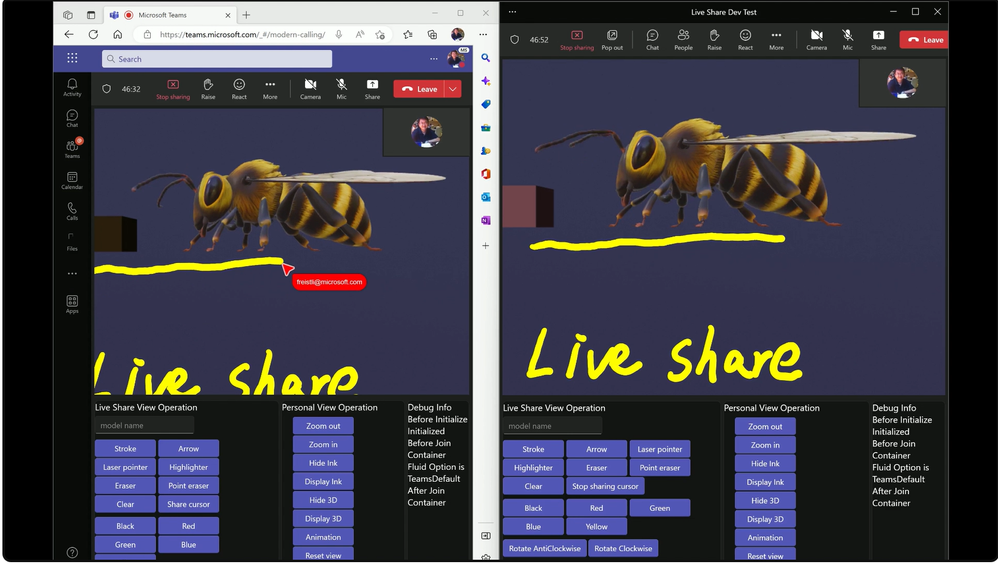Open Files in Teams left sidebar
This screenshot has height=564, width=998.
pyautogui.click(x=72, y=242)
